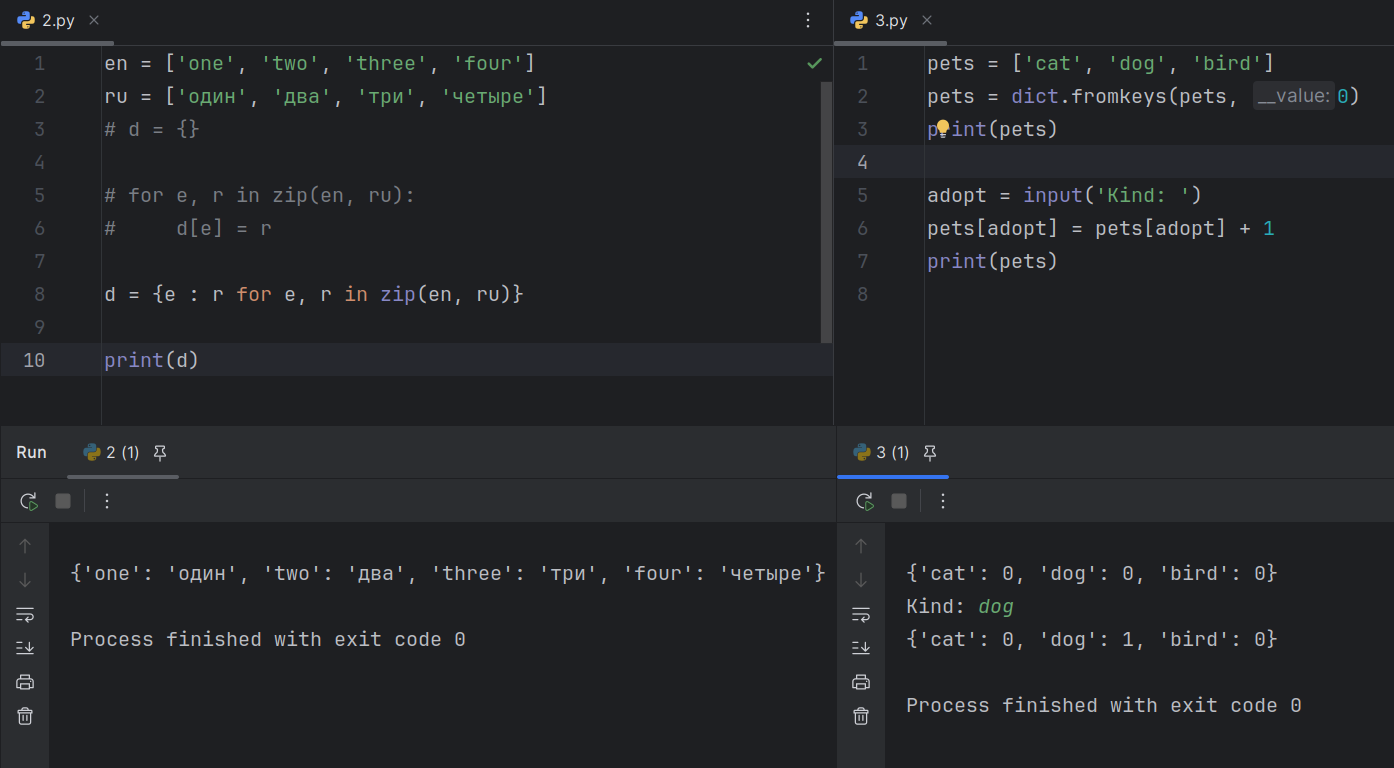This screenshot has width=1394, height=768.
Task: Click the commented '# d = {}' line
Action: (152, 130)
